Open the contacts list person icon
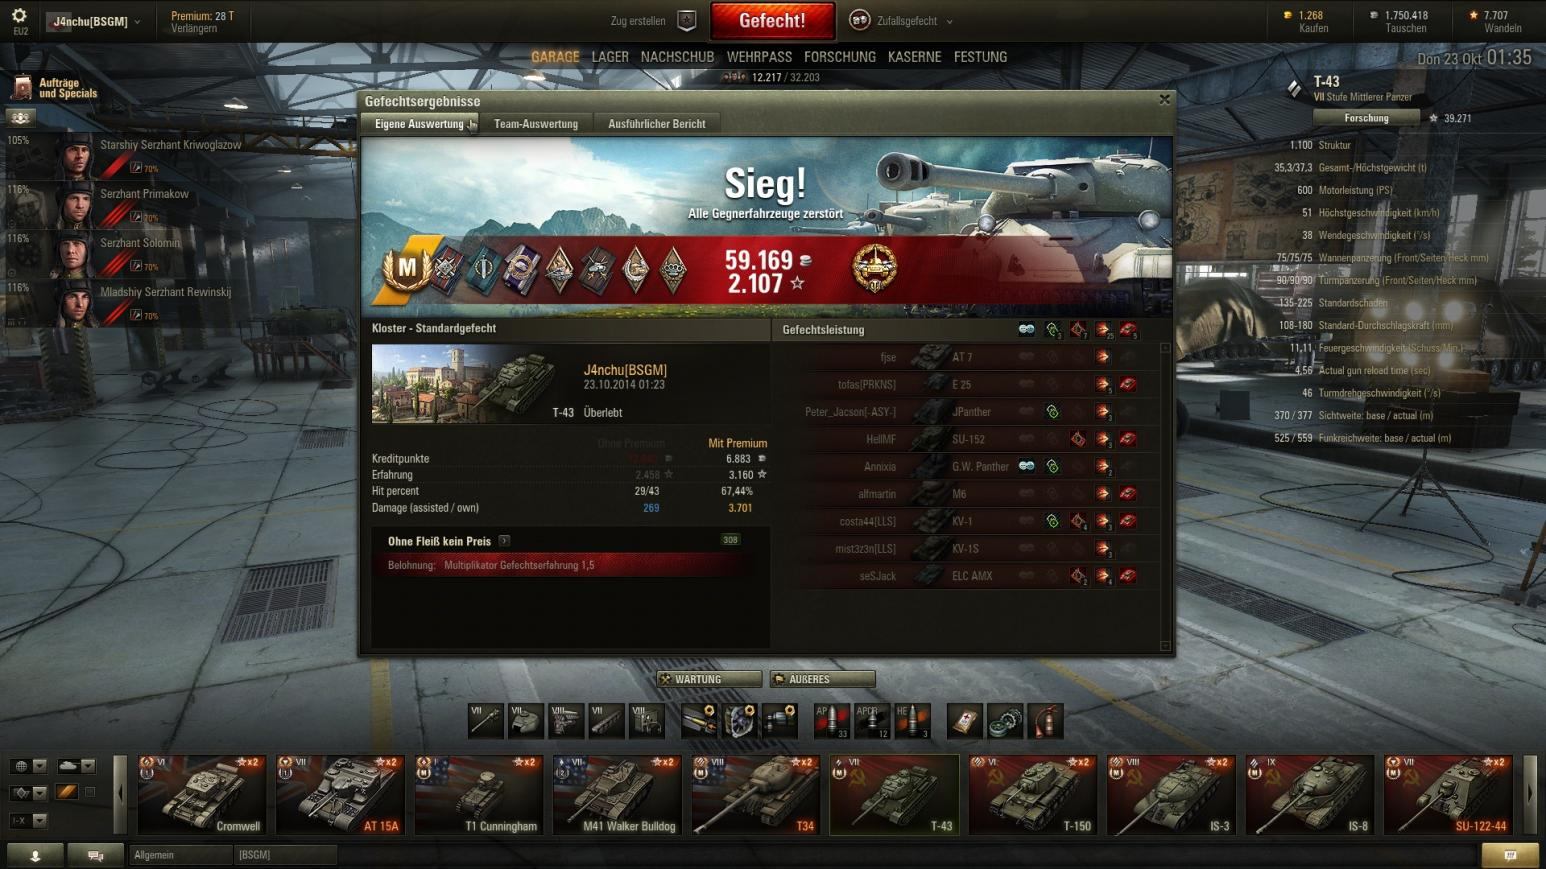 (x=35, y=855)
